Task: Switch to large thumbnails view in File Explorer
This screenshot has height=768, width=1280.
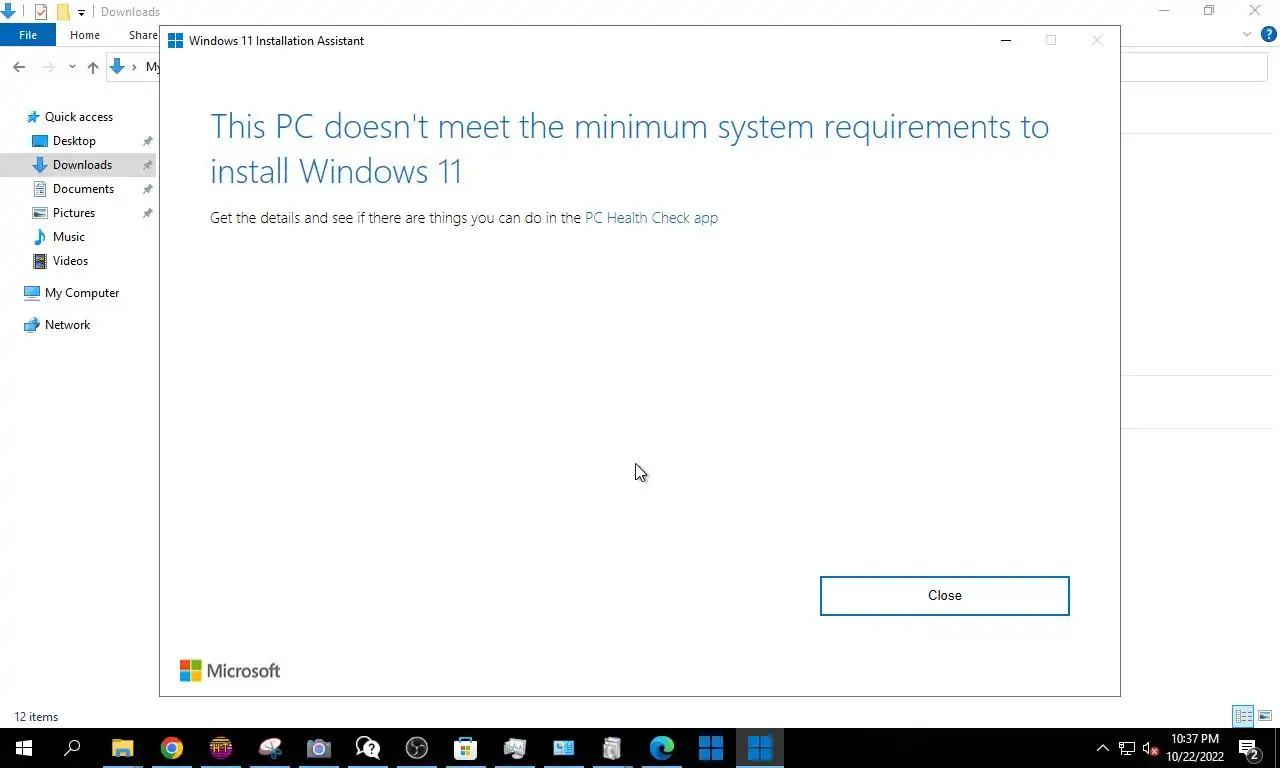Action: click(1265, 716)
